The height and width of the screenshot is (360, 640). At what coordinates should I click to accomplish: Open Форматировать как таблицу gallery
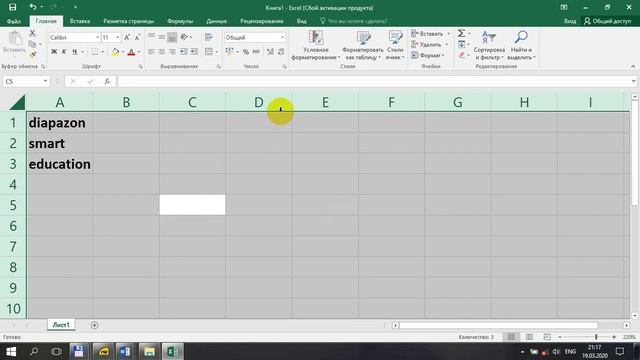[362, 45]
